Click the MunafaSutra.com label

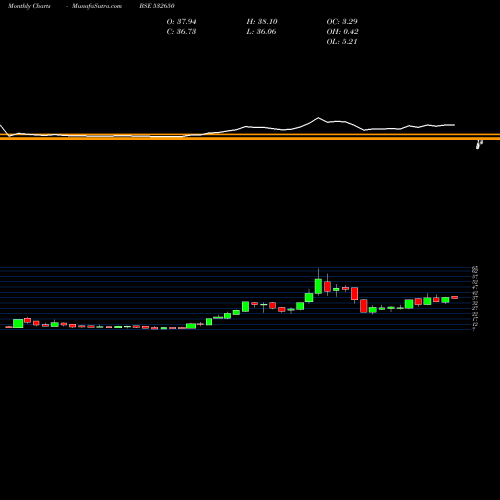(97, 6)
